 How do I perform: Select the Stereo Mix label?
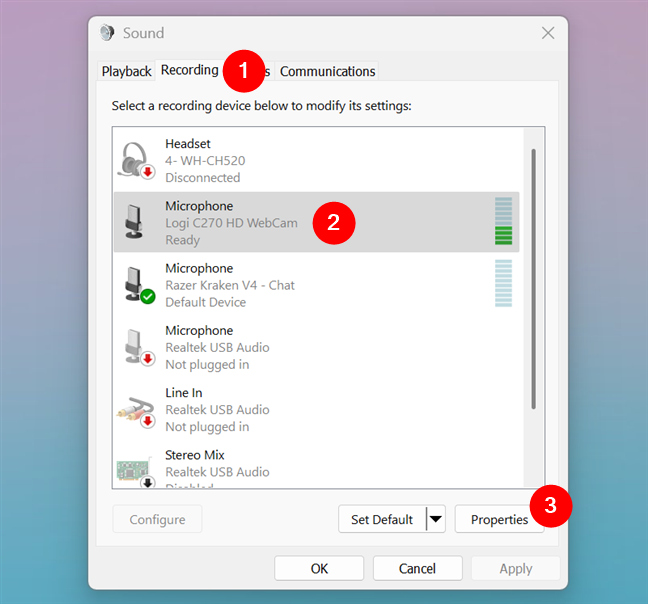195,455
